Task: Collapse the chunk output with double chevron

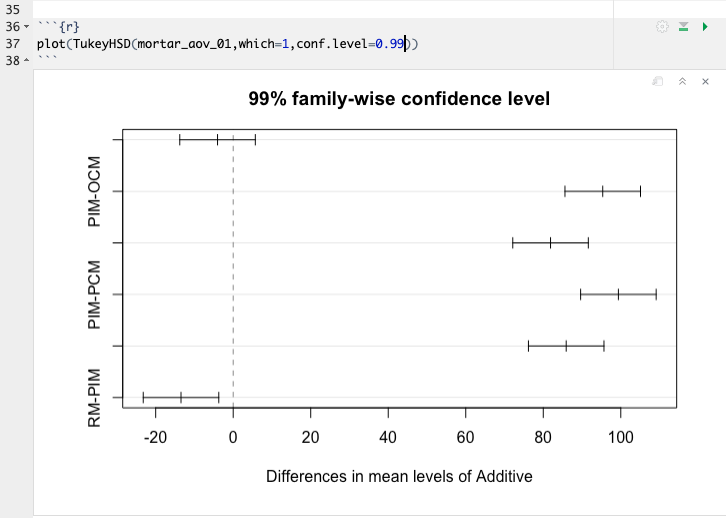Action: pyautogui.click(x=681, y=81)
